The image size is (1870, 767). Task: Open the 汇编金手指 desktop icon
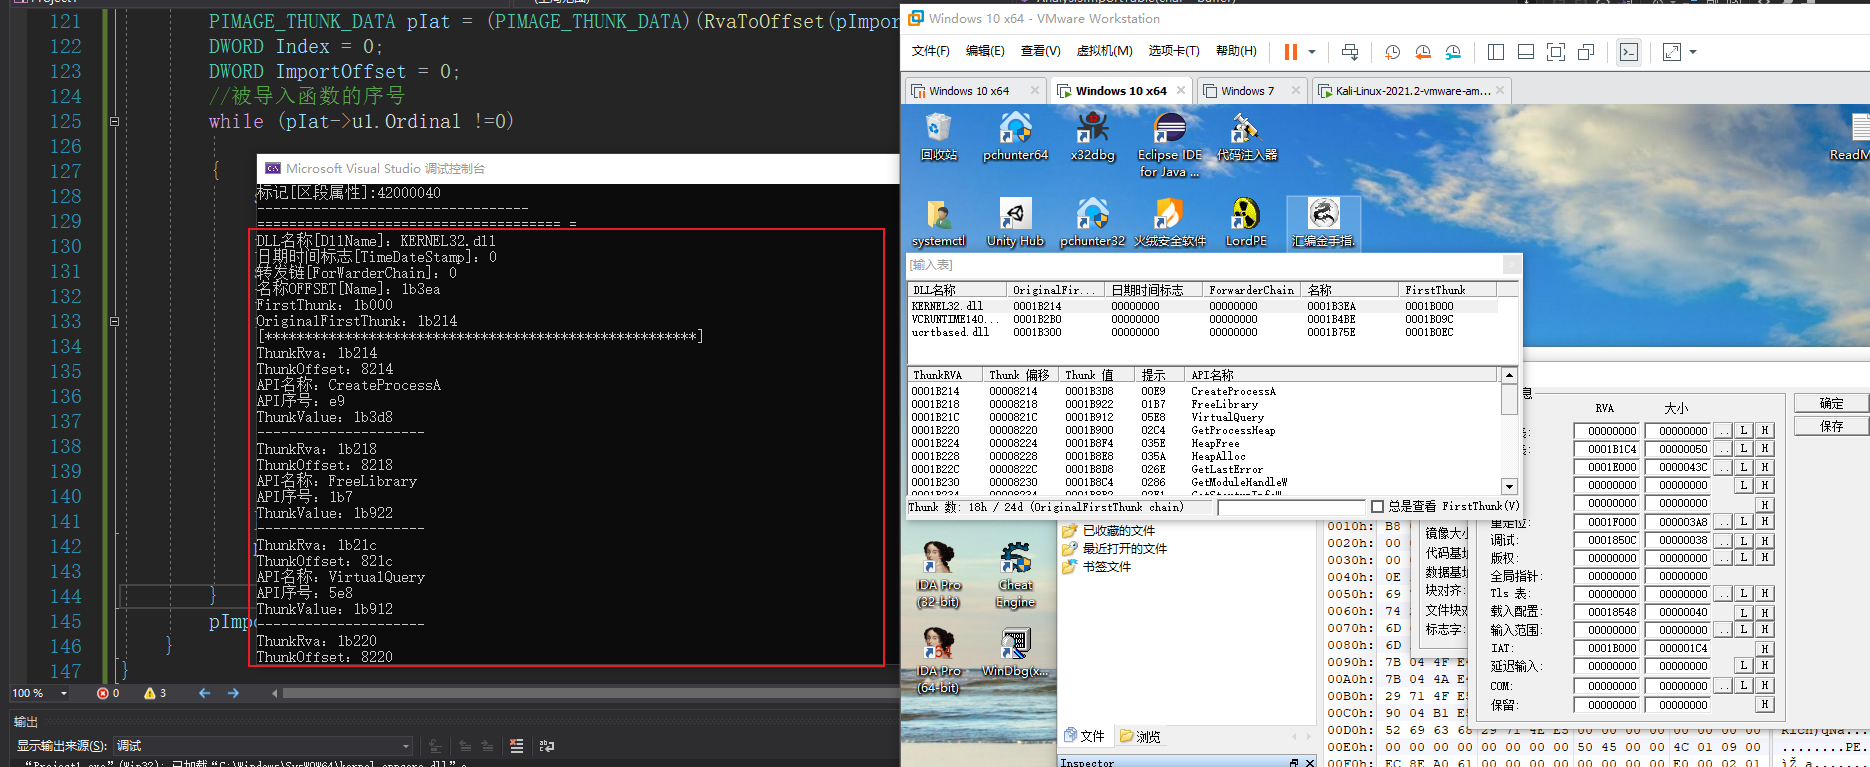click(1323, 223)
